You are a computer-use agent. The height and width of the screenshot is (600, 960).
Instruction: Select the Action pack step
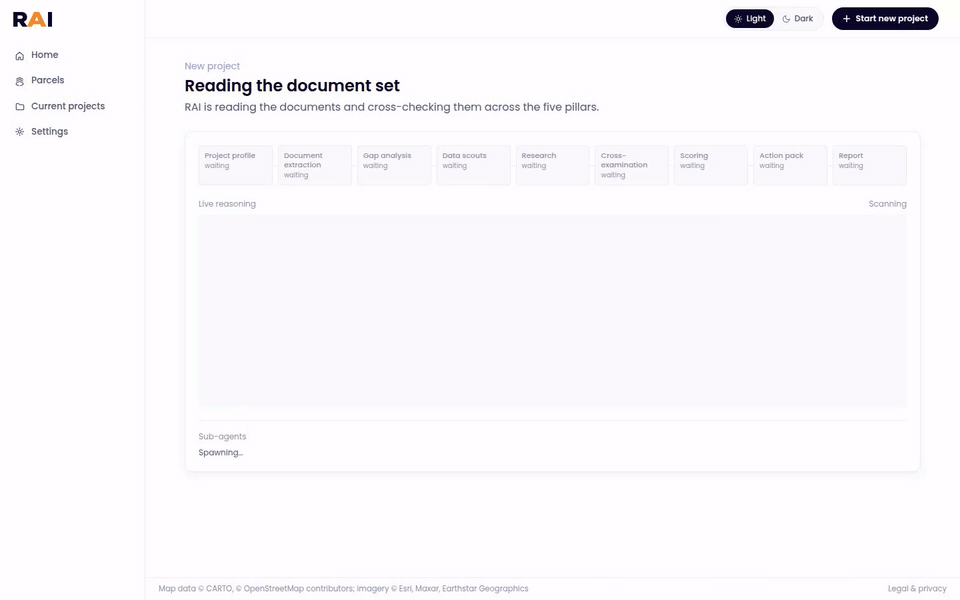790,165
